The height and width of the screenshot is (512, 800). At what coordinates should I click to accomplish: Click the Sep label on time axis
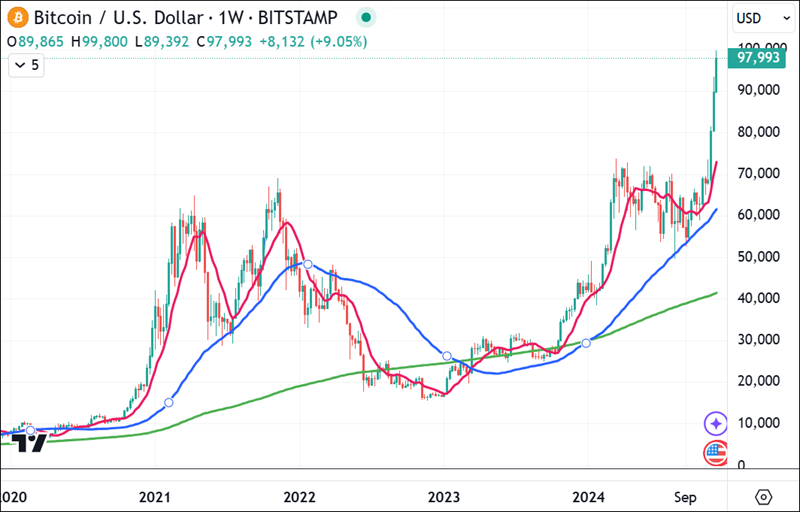(x=685, y=496)
